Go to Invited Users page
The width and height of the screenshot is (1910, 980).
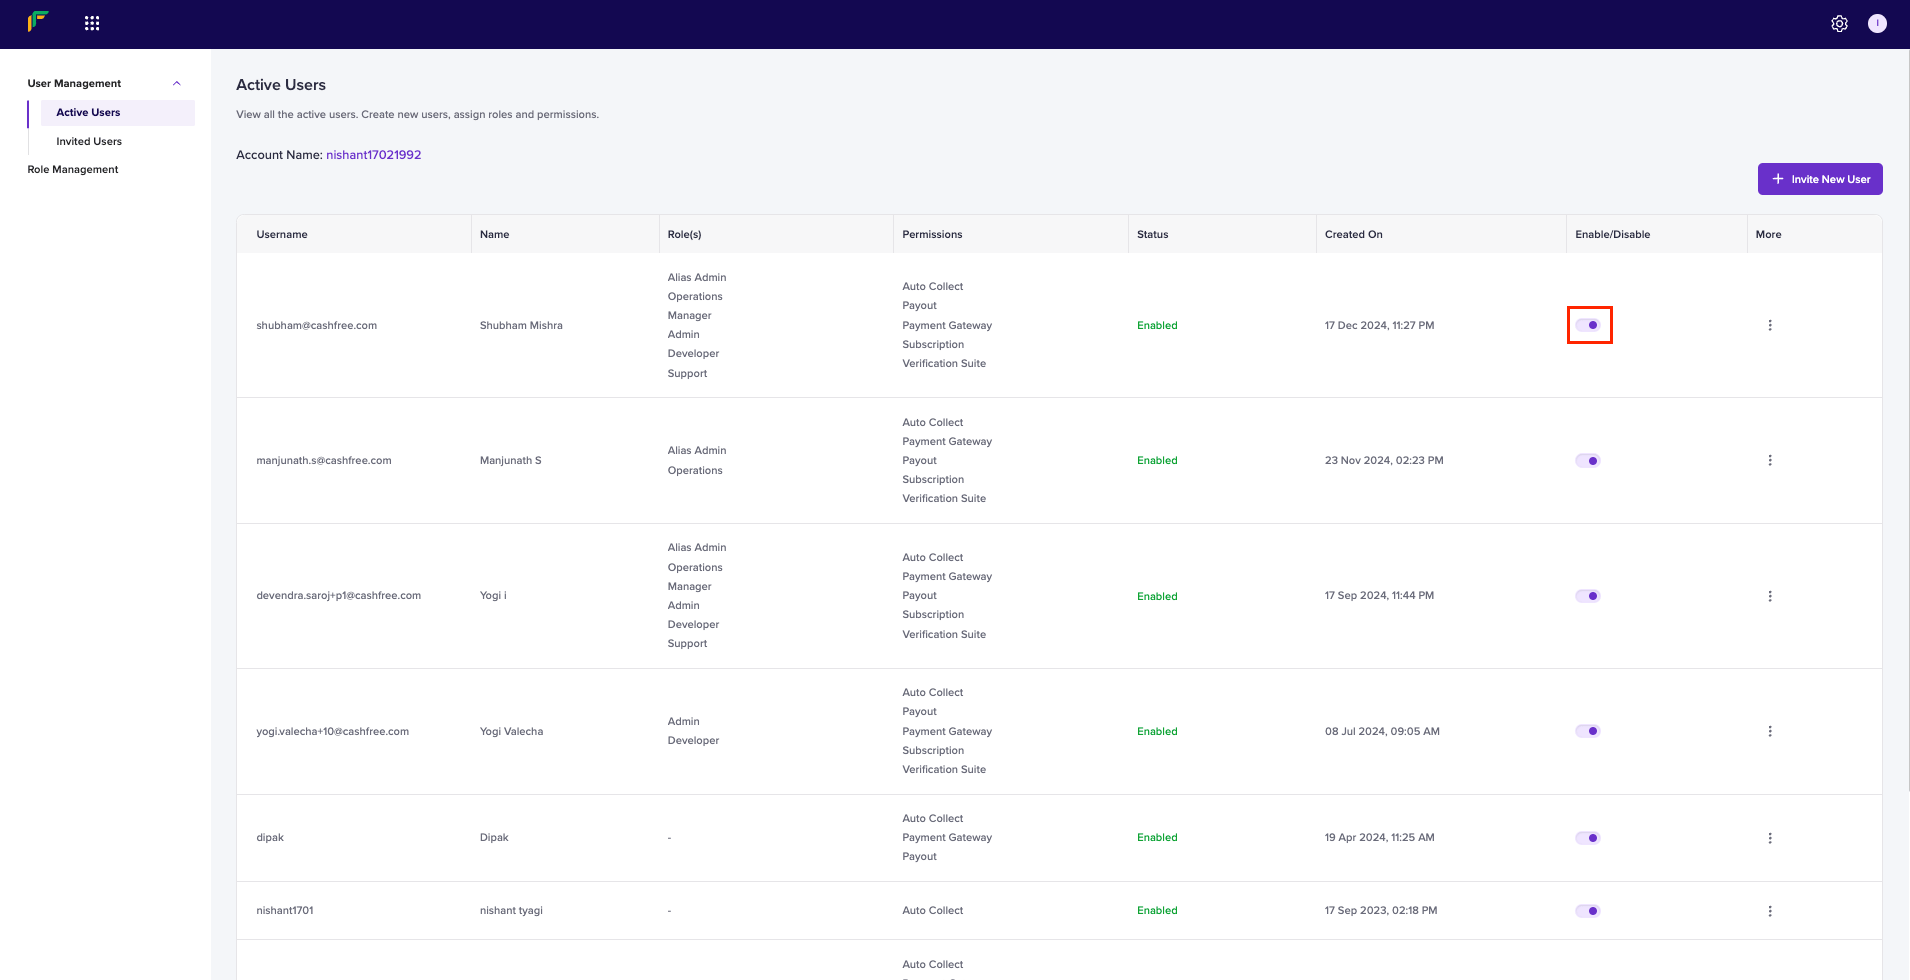click(89, 141)
